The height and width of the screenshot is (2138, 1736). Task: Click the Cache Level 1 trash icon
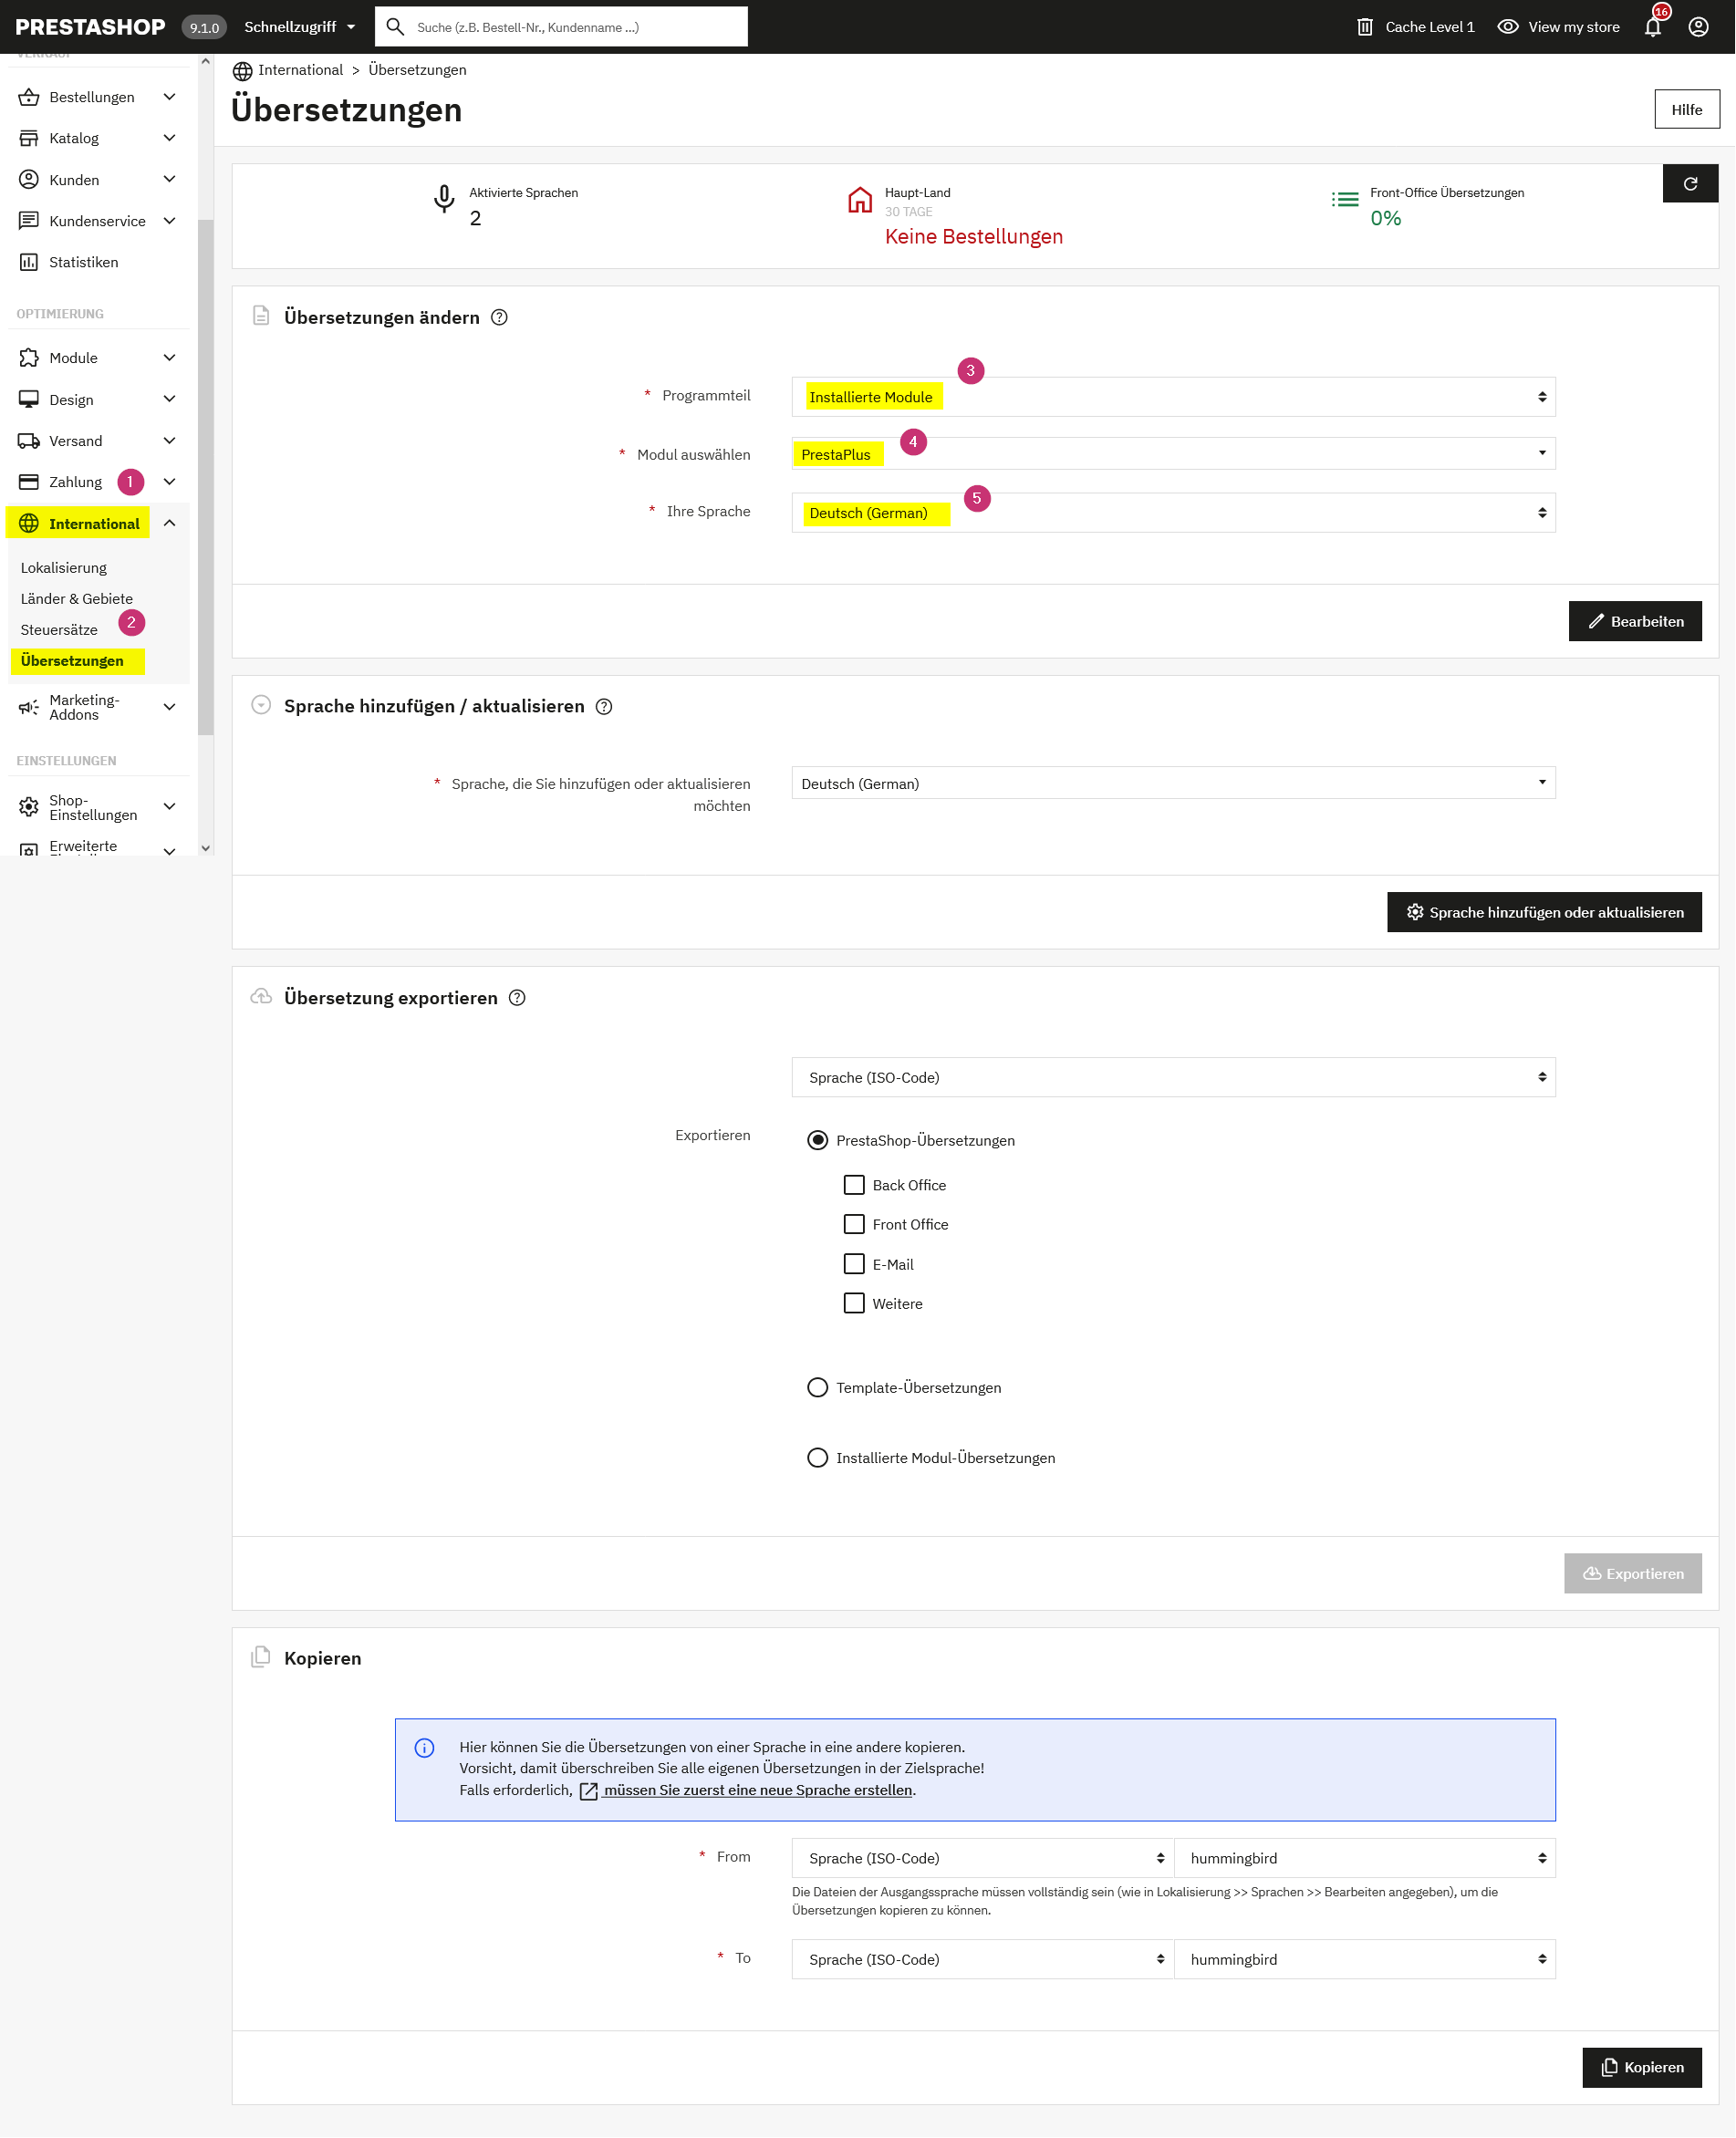pos(1365,27)
